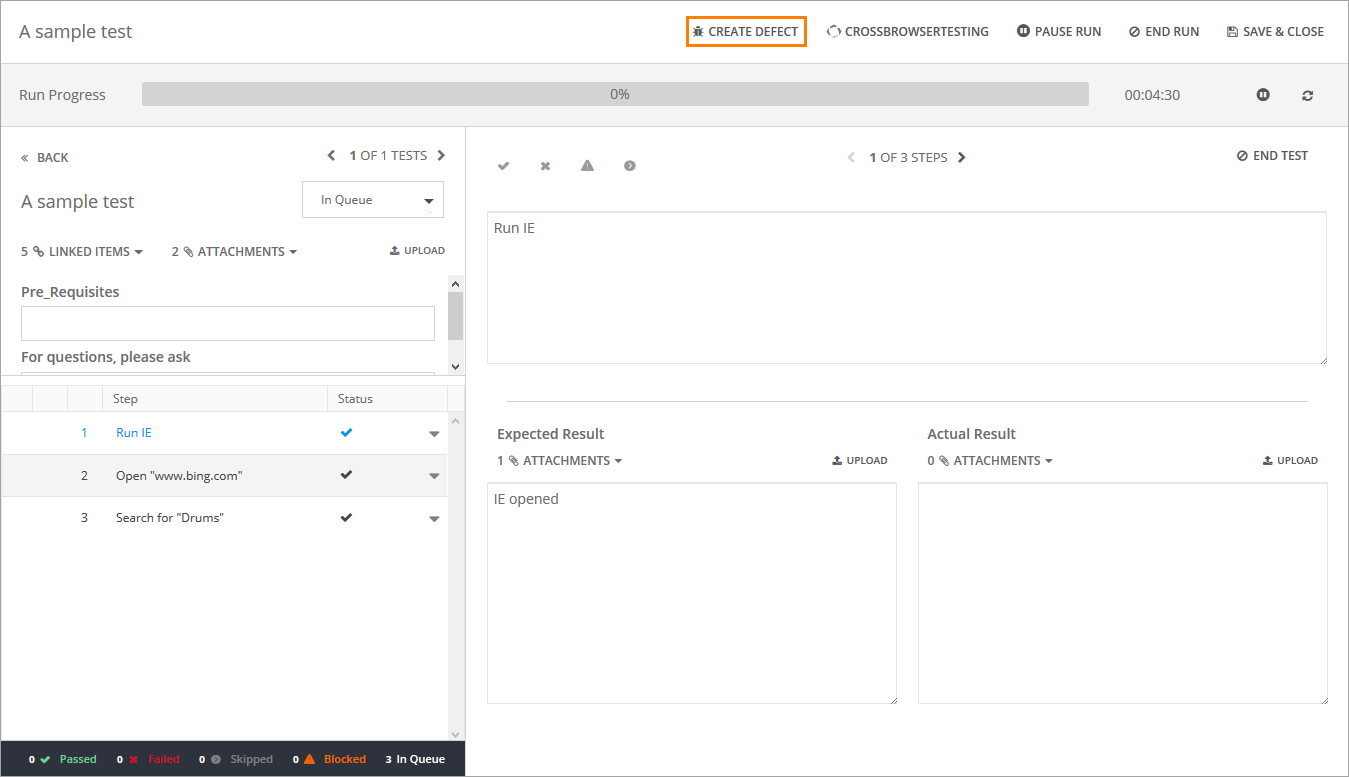Click the Back link
Viewport: 1349px width, 777px height.
point(45,158)
